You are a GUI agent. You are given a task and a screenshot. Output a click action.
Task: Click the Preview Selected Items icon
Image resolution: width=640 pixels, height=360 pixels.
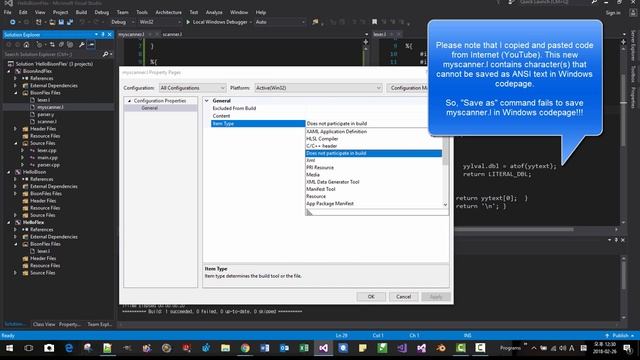(x=91, y=44)
